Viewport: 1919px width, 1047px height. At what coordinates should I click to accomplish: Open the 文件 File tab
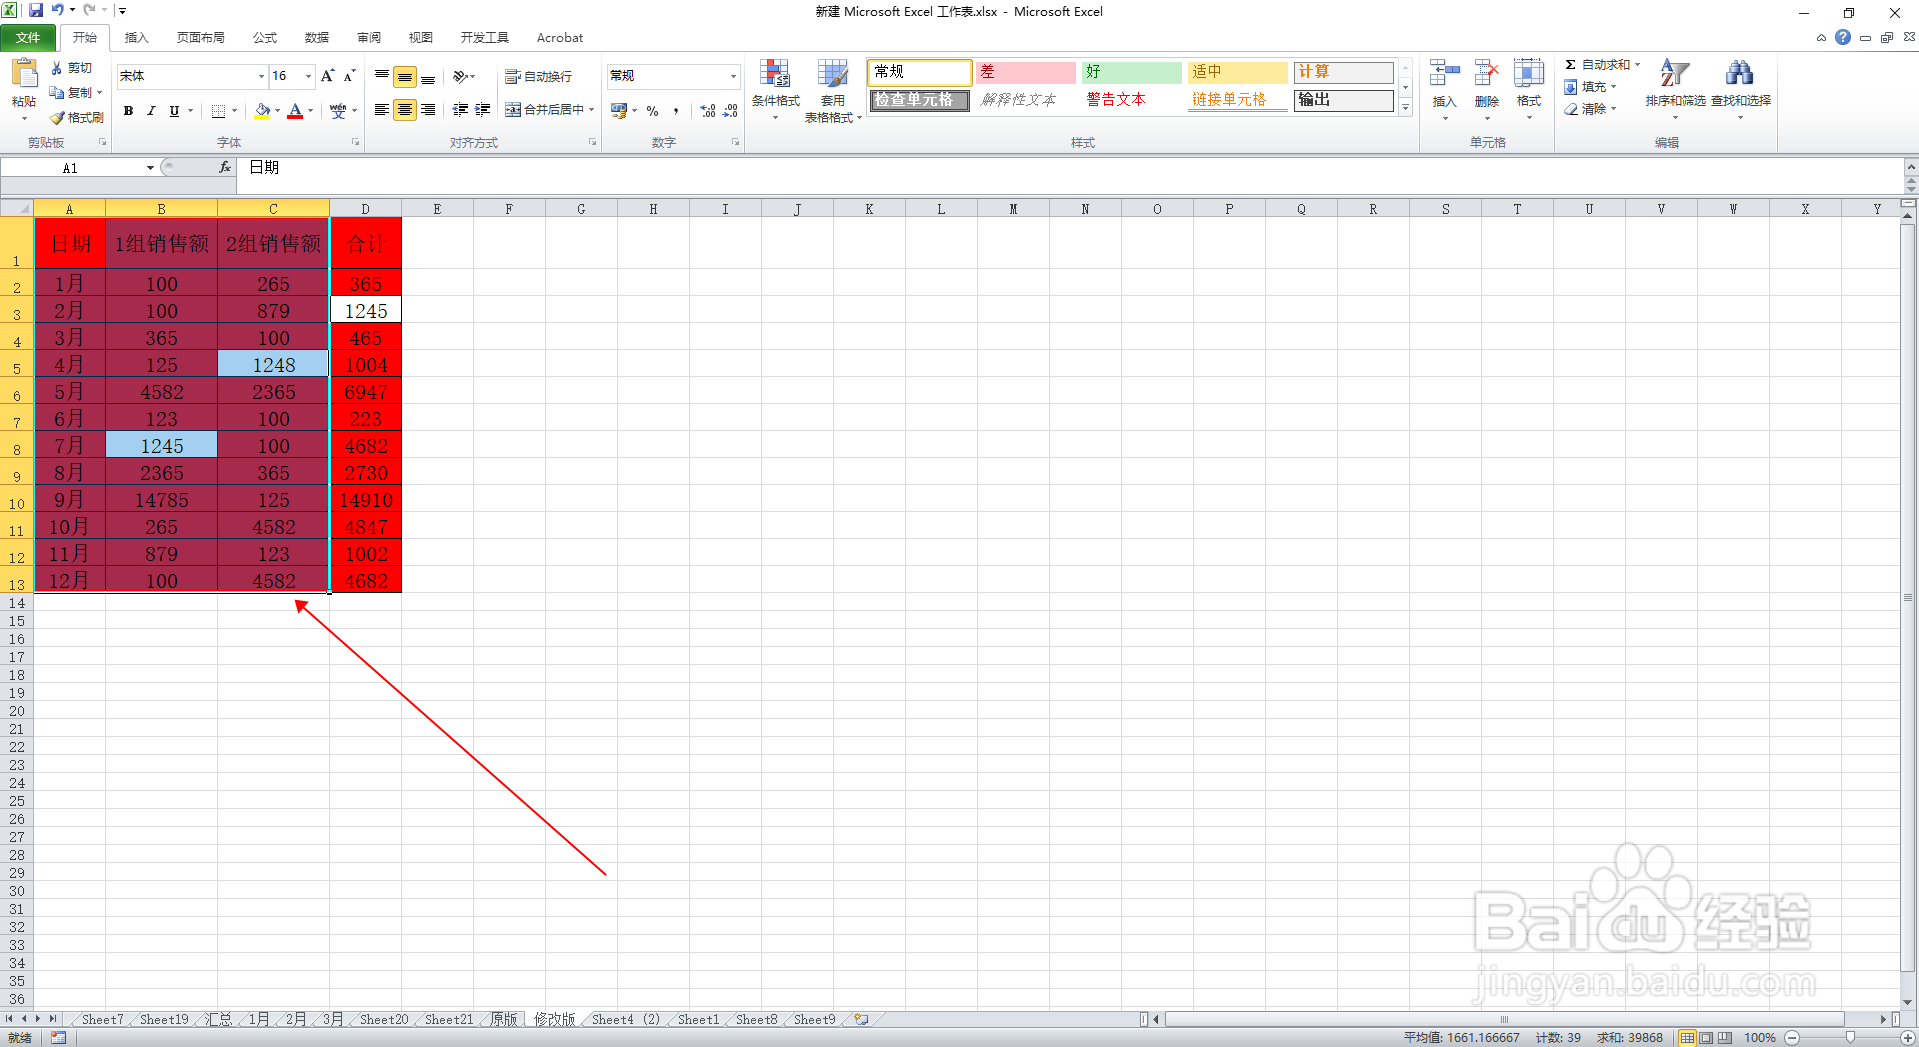[28, 38]
